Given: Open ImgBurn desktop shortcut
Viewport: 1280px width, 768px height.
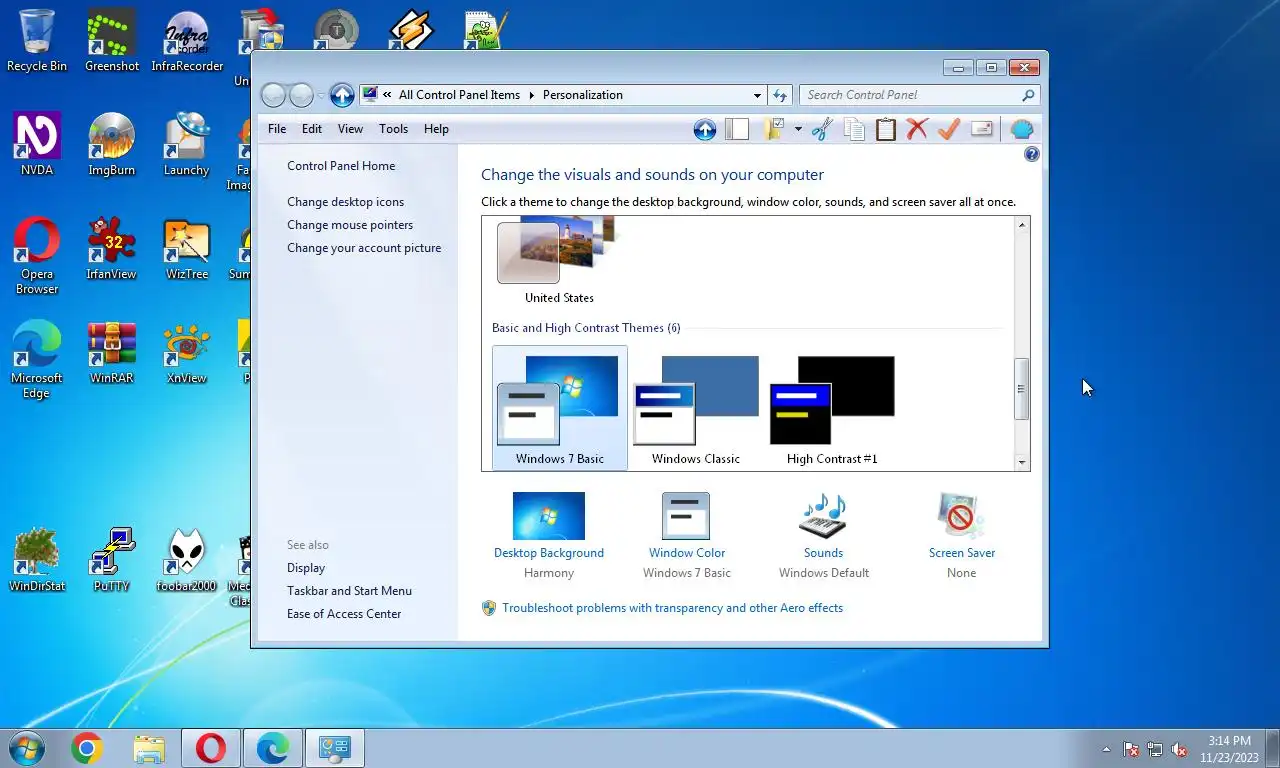Looking at the screenshot, I should (x=112, y=145).
